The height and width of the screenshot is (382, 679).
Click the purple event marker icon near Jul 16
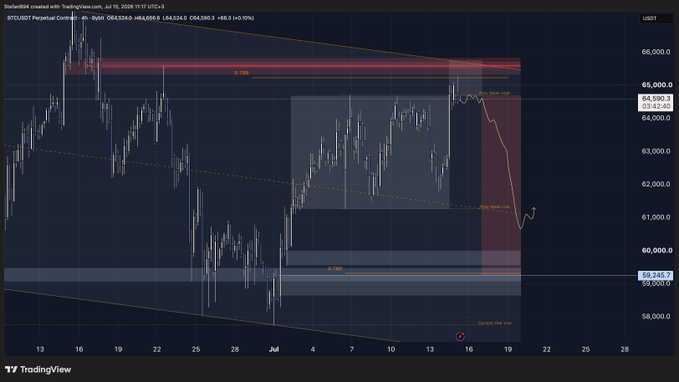pyautogui.click(x=460, y=336)
